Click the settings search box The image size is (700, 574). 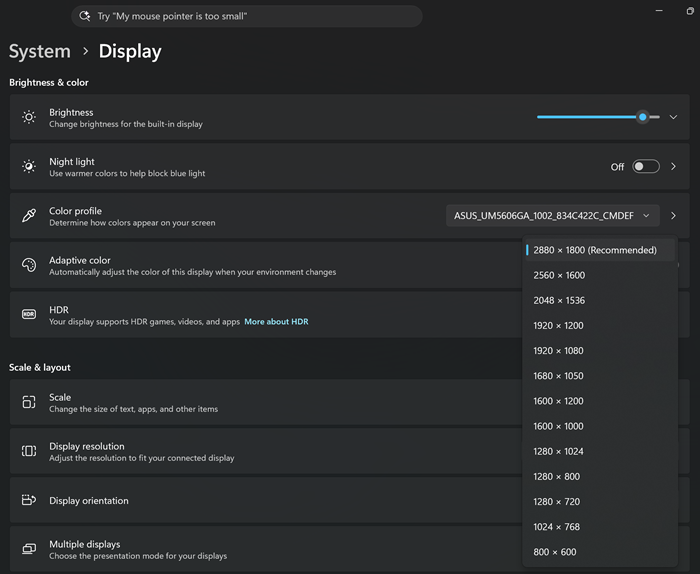click(247, 16)
